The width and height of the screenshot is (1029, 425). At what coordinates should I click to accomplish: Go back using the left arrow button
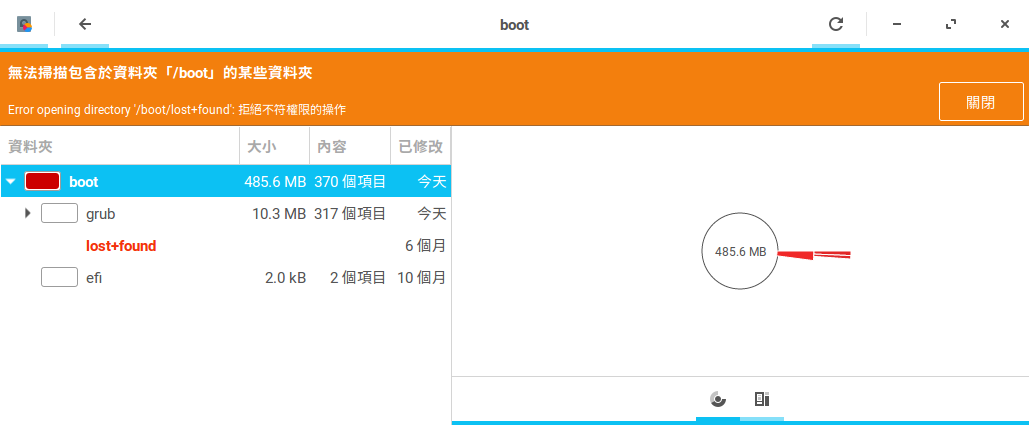(x=85, y=24)
